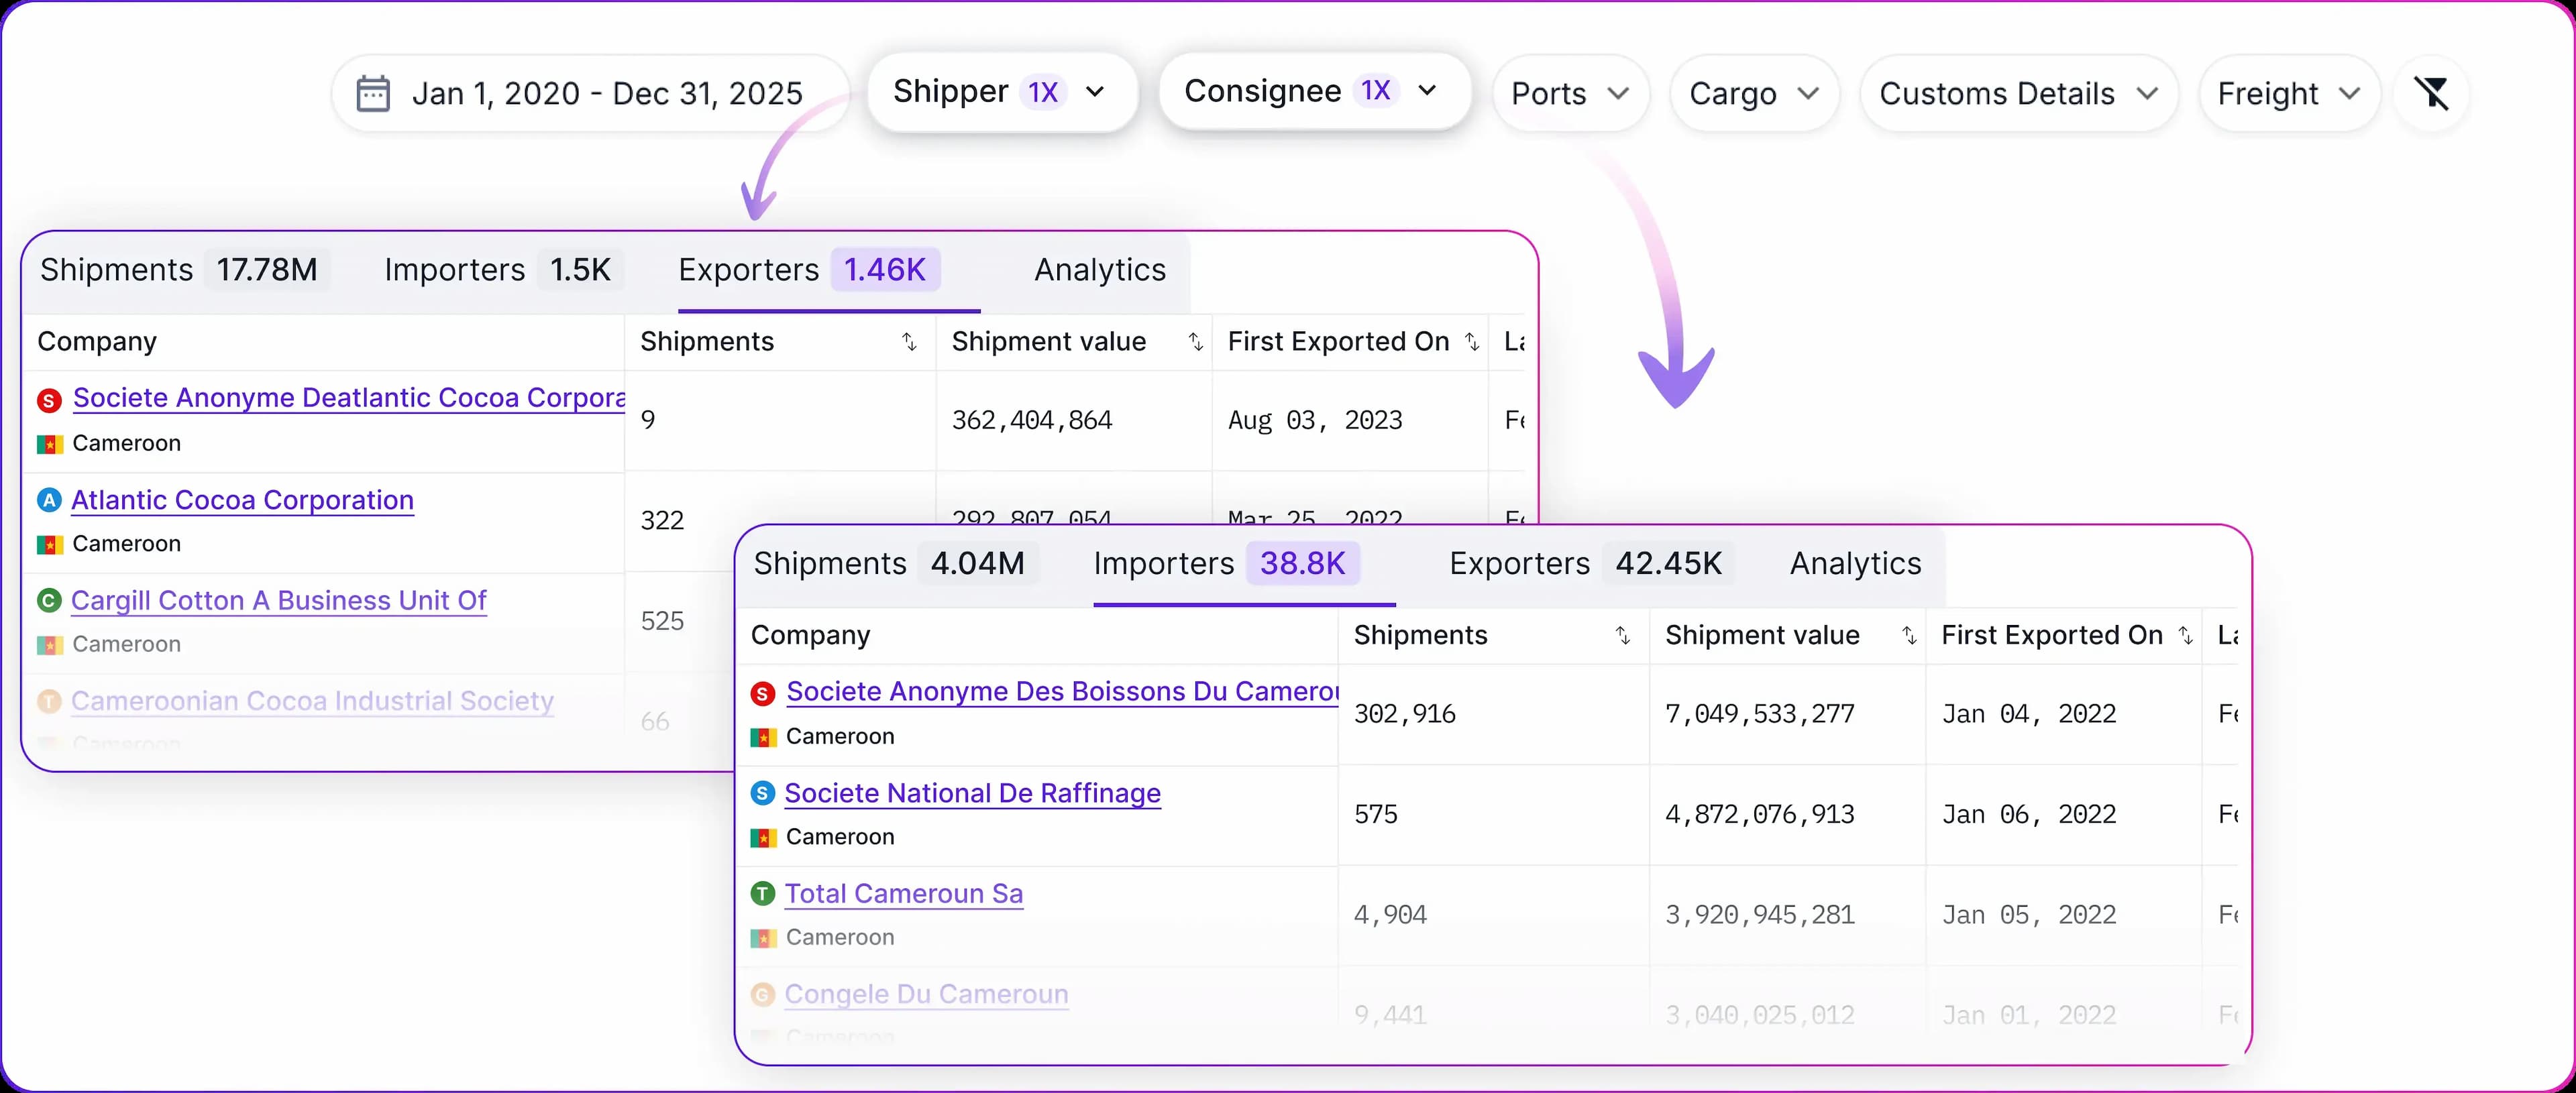Open the Freight filter dropdown
Screen dimensions: 2576x1093
click(2288, 94)
